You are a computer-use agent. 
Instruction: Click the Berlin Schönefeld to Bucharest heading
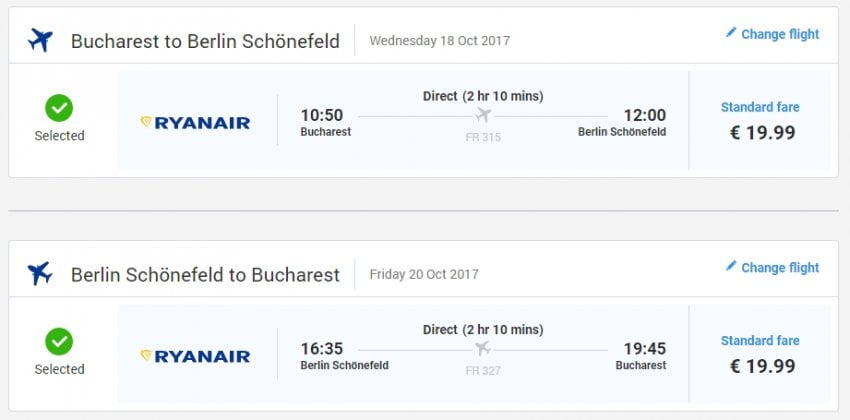205,274
